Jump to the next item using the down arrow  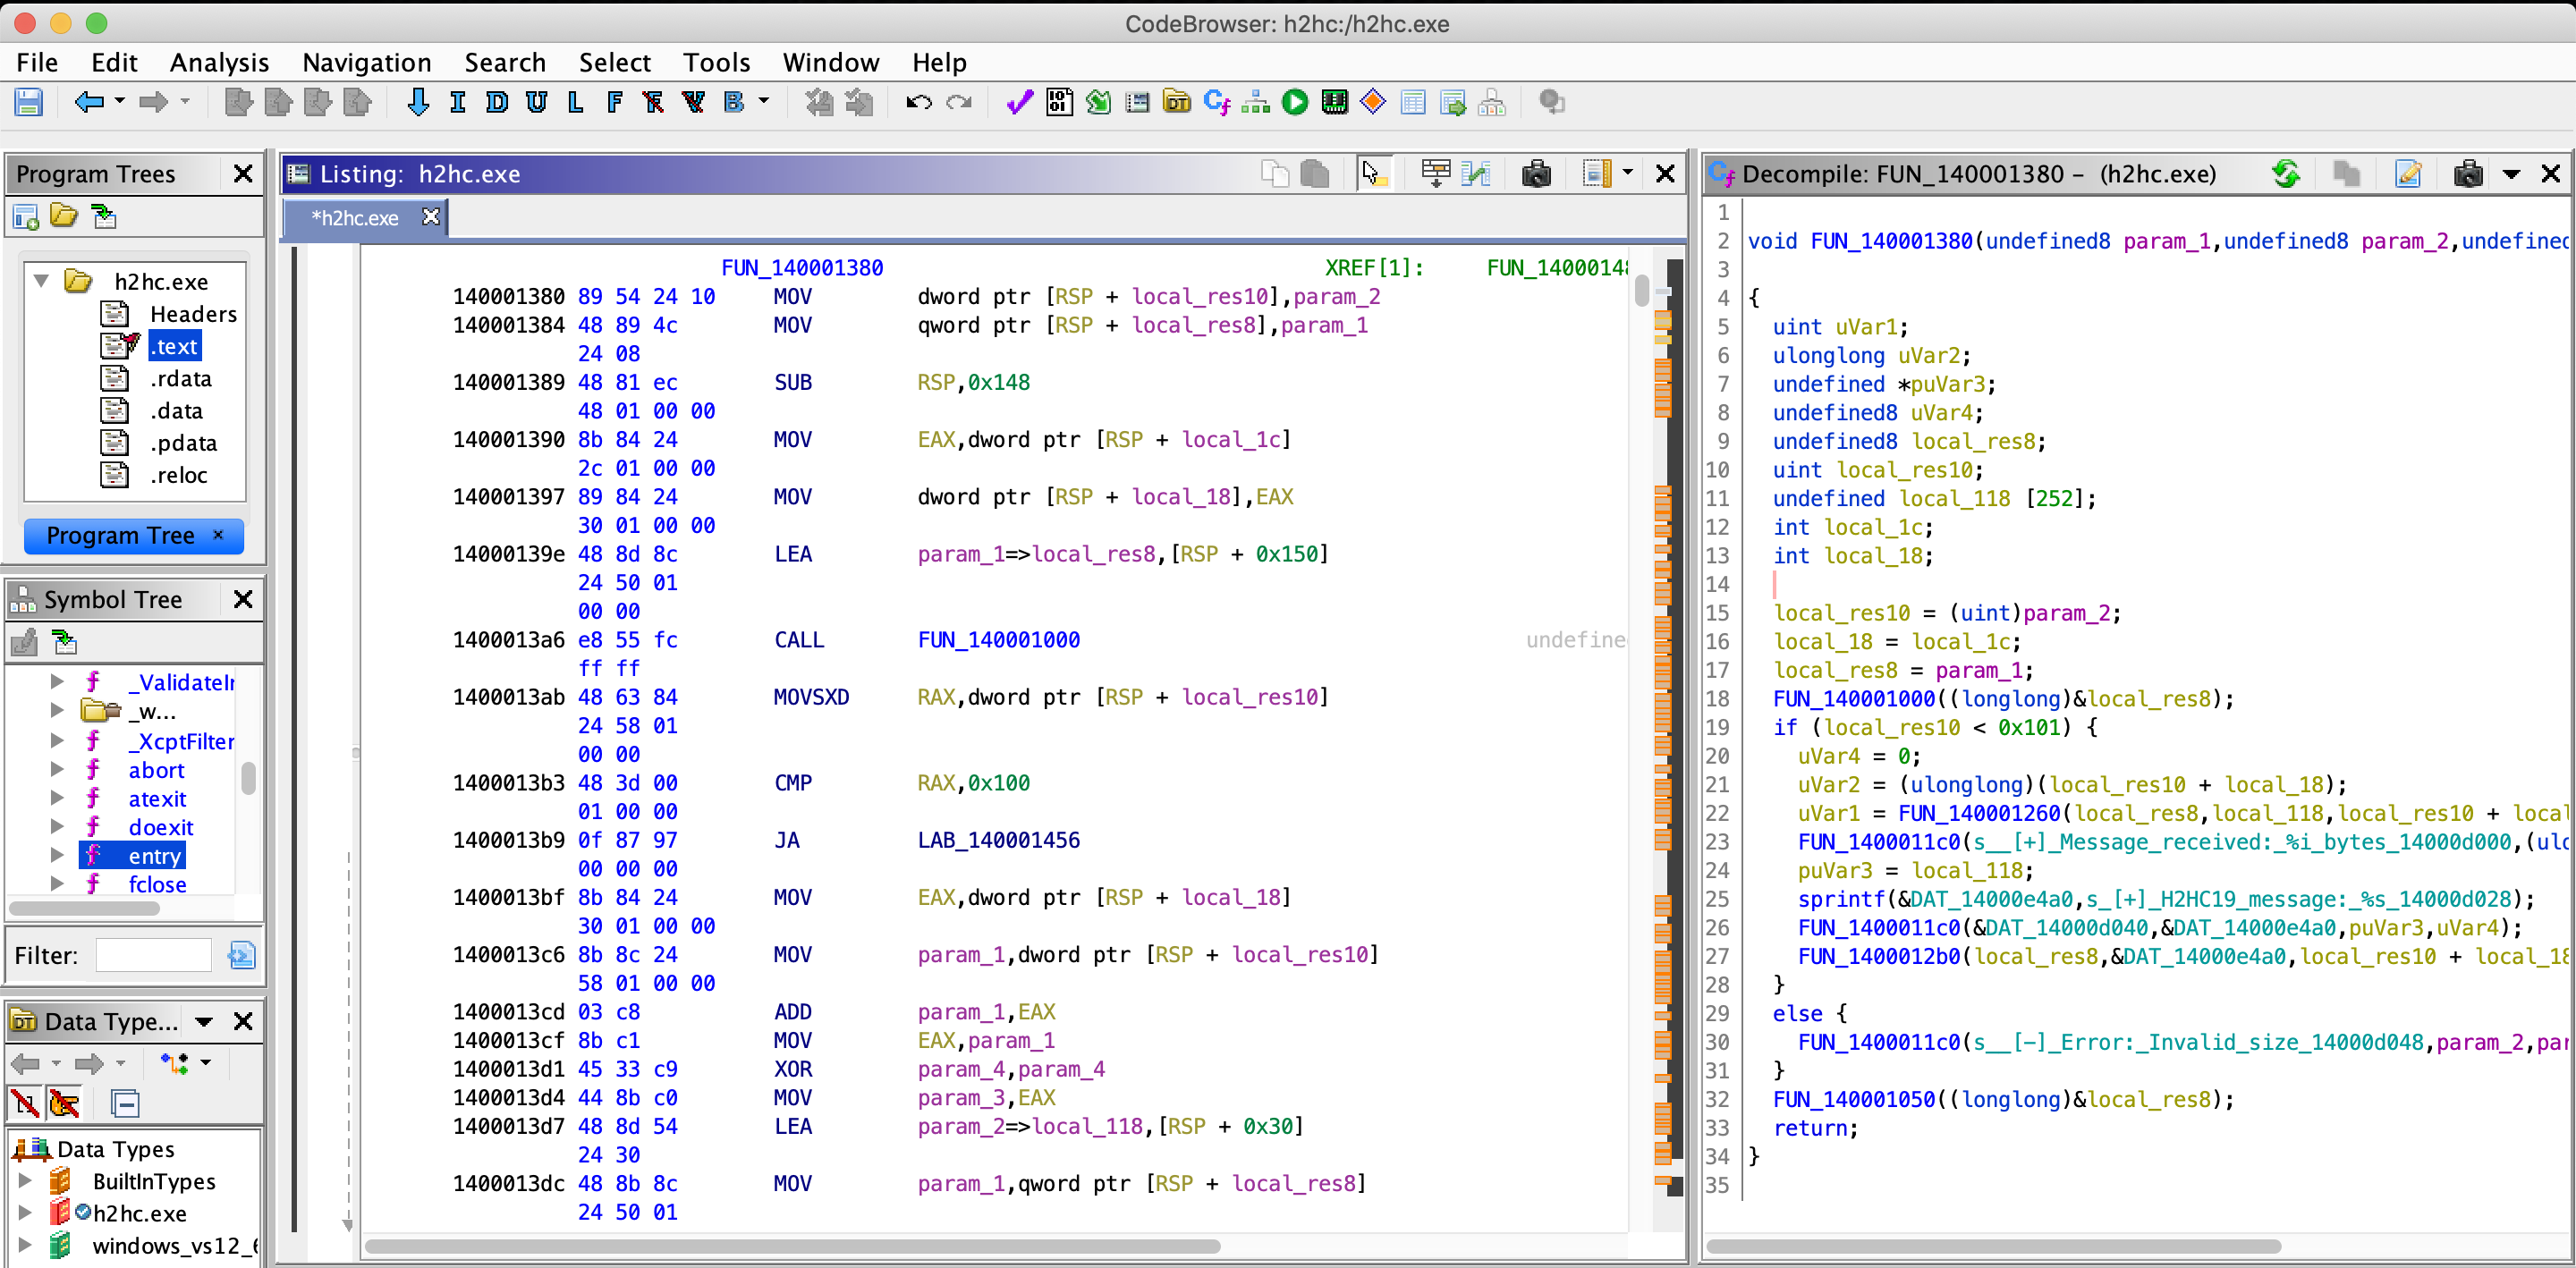(418, 102)
